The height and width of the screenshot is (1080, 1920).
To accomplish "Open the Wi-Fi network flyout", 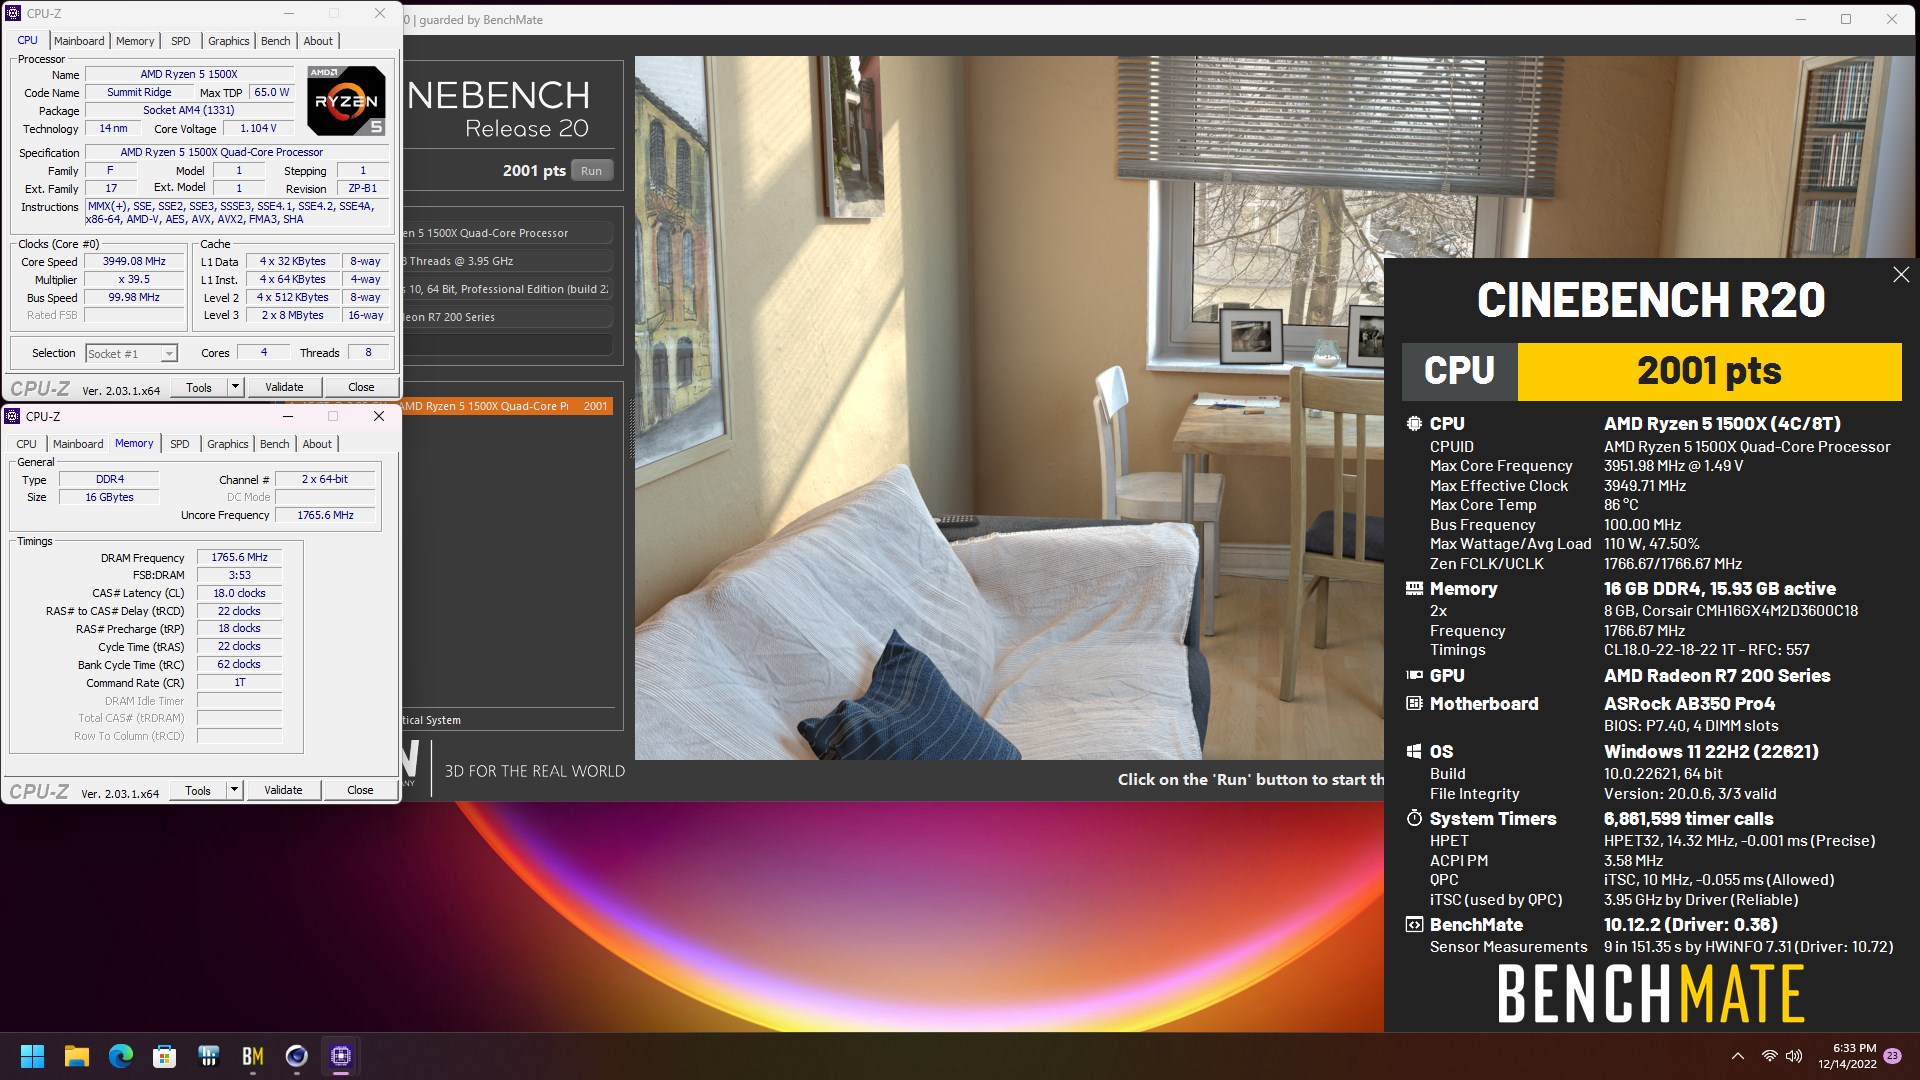I will [1769, 1056].
